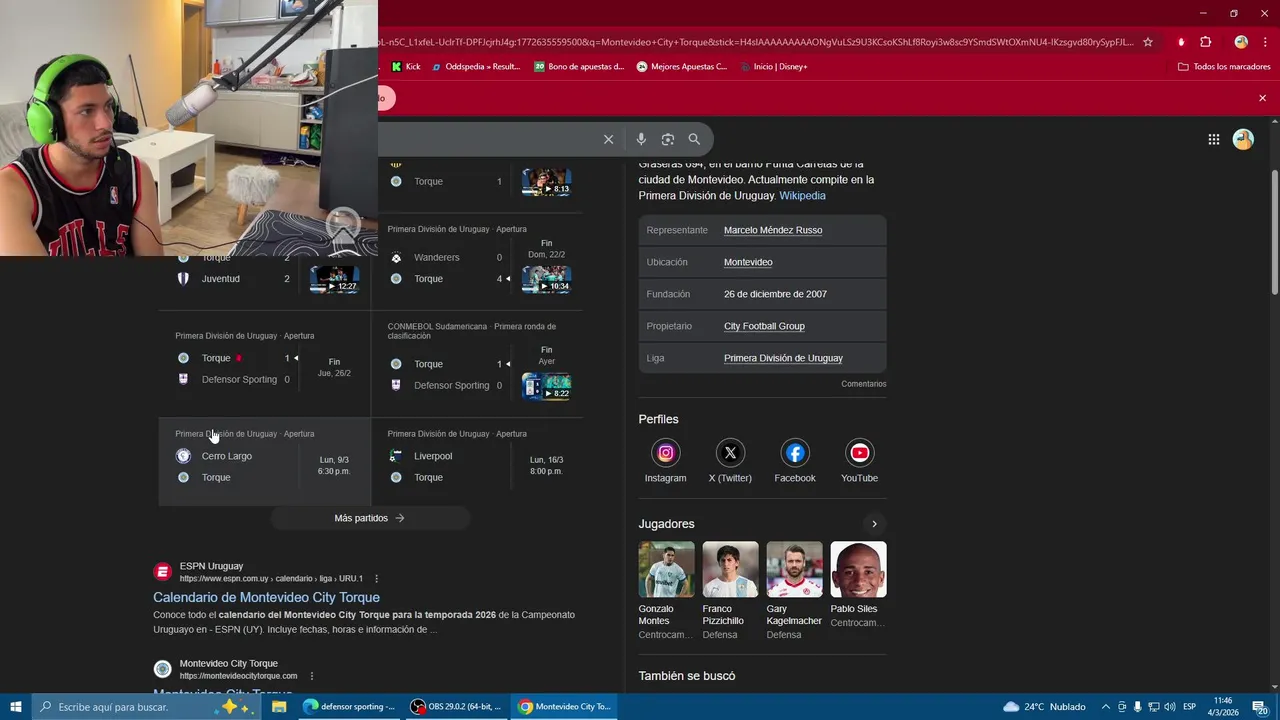Open the Windows Start menu

[16, 707]
